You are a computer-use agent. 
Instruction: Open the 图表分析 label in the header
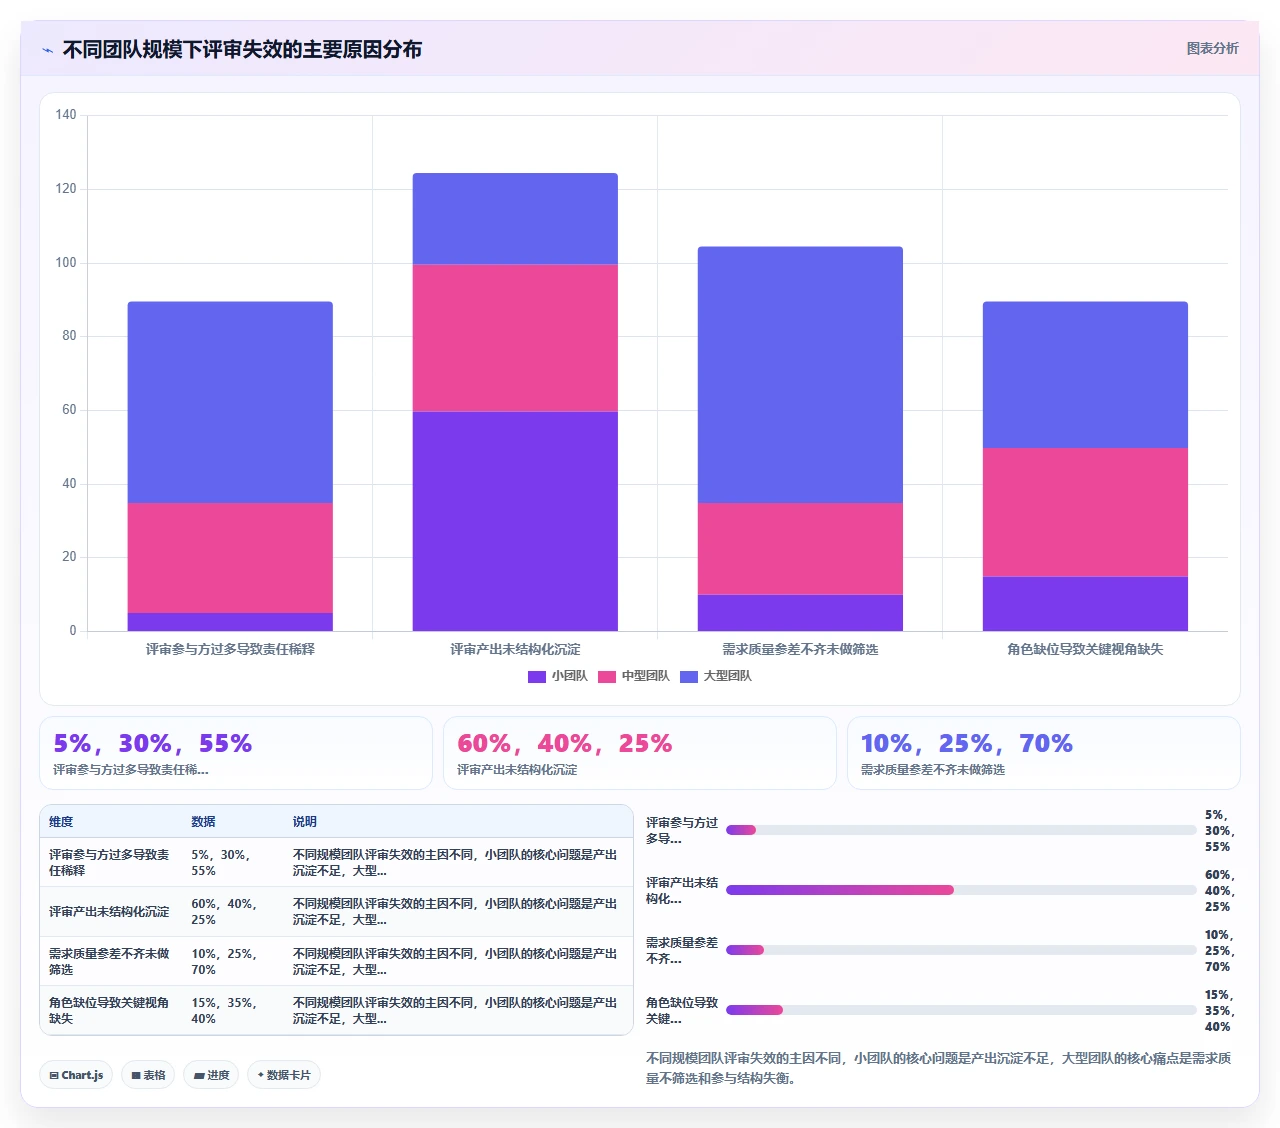(1212, 48)
